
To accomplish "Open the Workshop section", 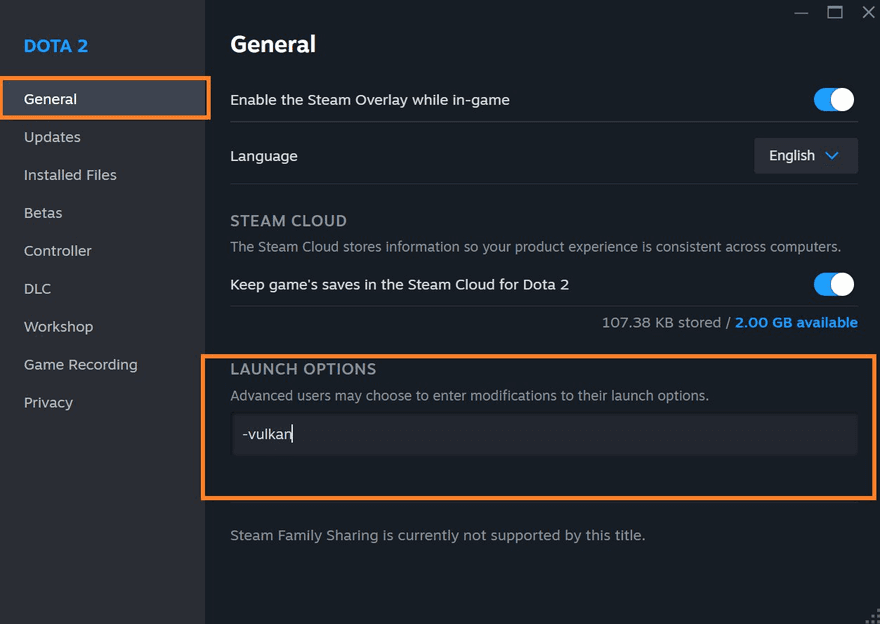I will (58, 327).
